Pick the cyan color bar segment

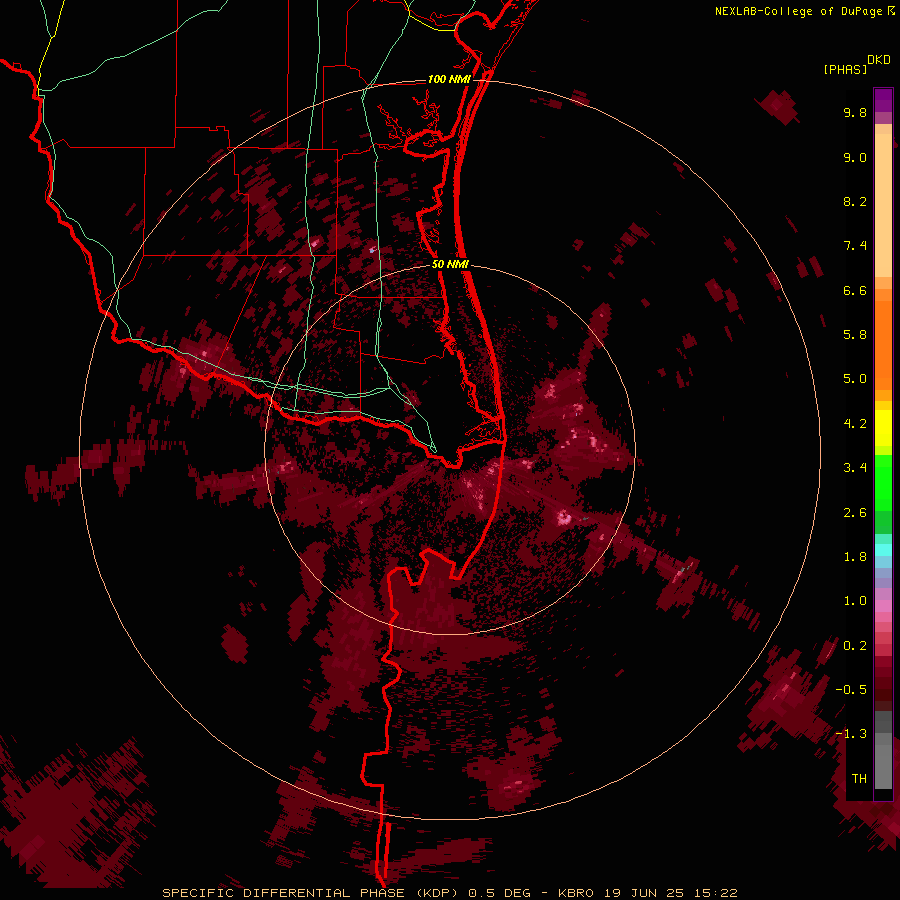tap(883, 550)
